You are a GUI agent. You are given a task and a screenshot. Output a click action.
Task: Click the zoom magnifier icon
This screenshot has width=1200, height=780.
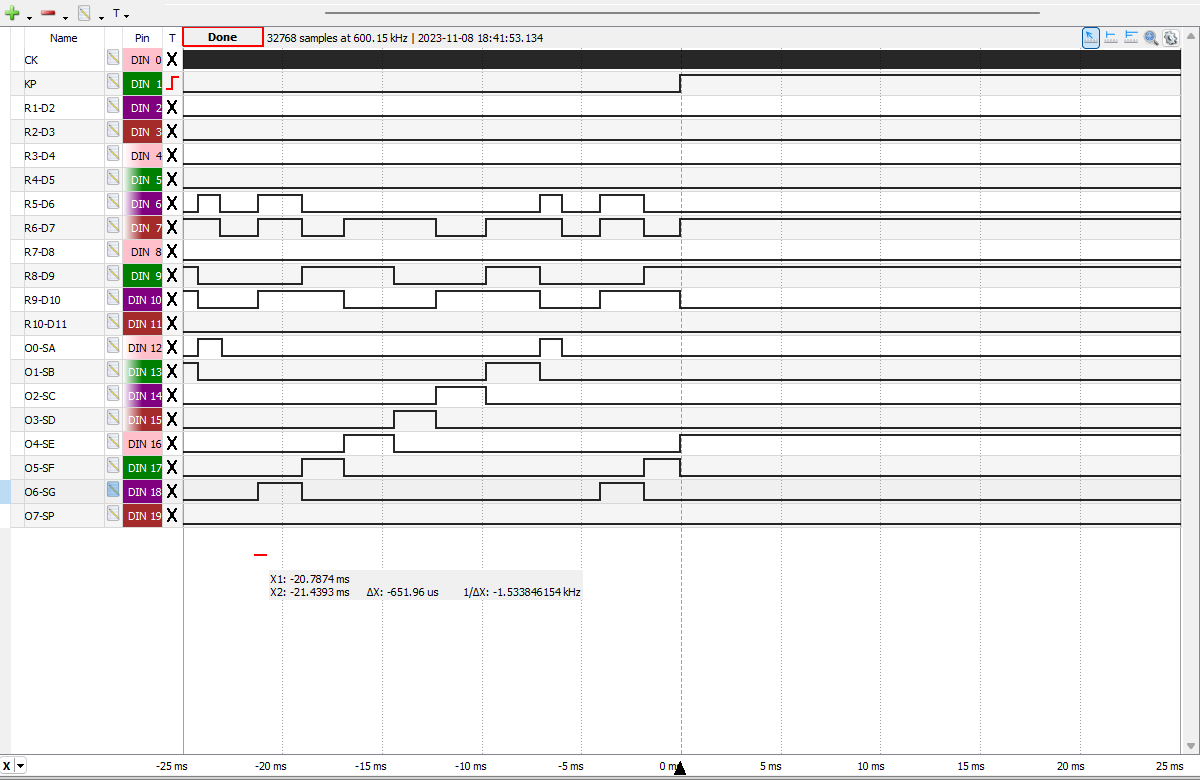1151,37
